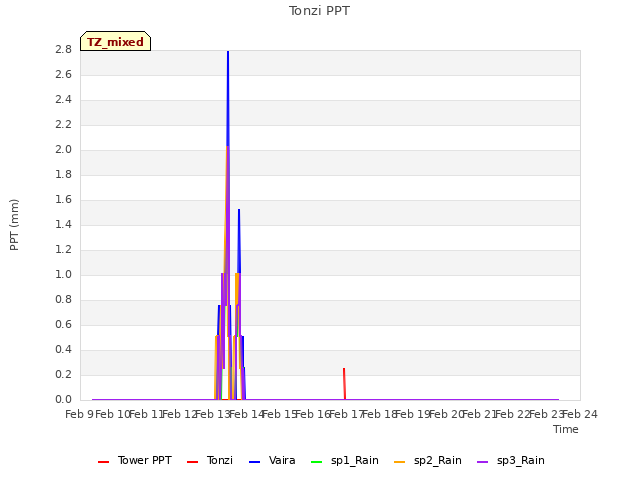This screenshot has width=640, height=480.
Task: Toggle the sp3_Rain legend entry
Action: (511, 461)
